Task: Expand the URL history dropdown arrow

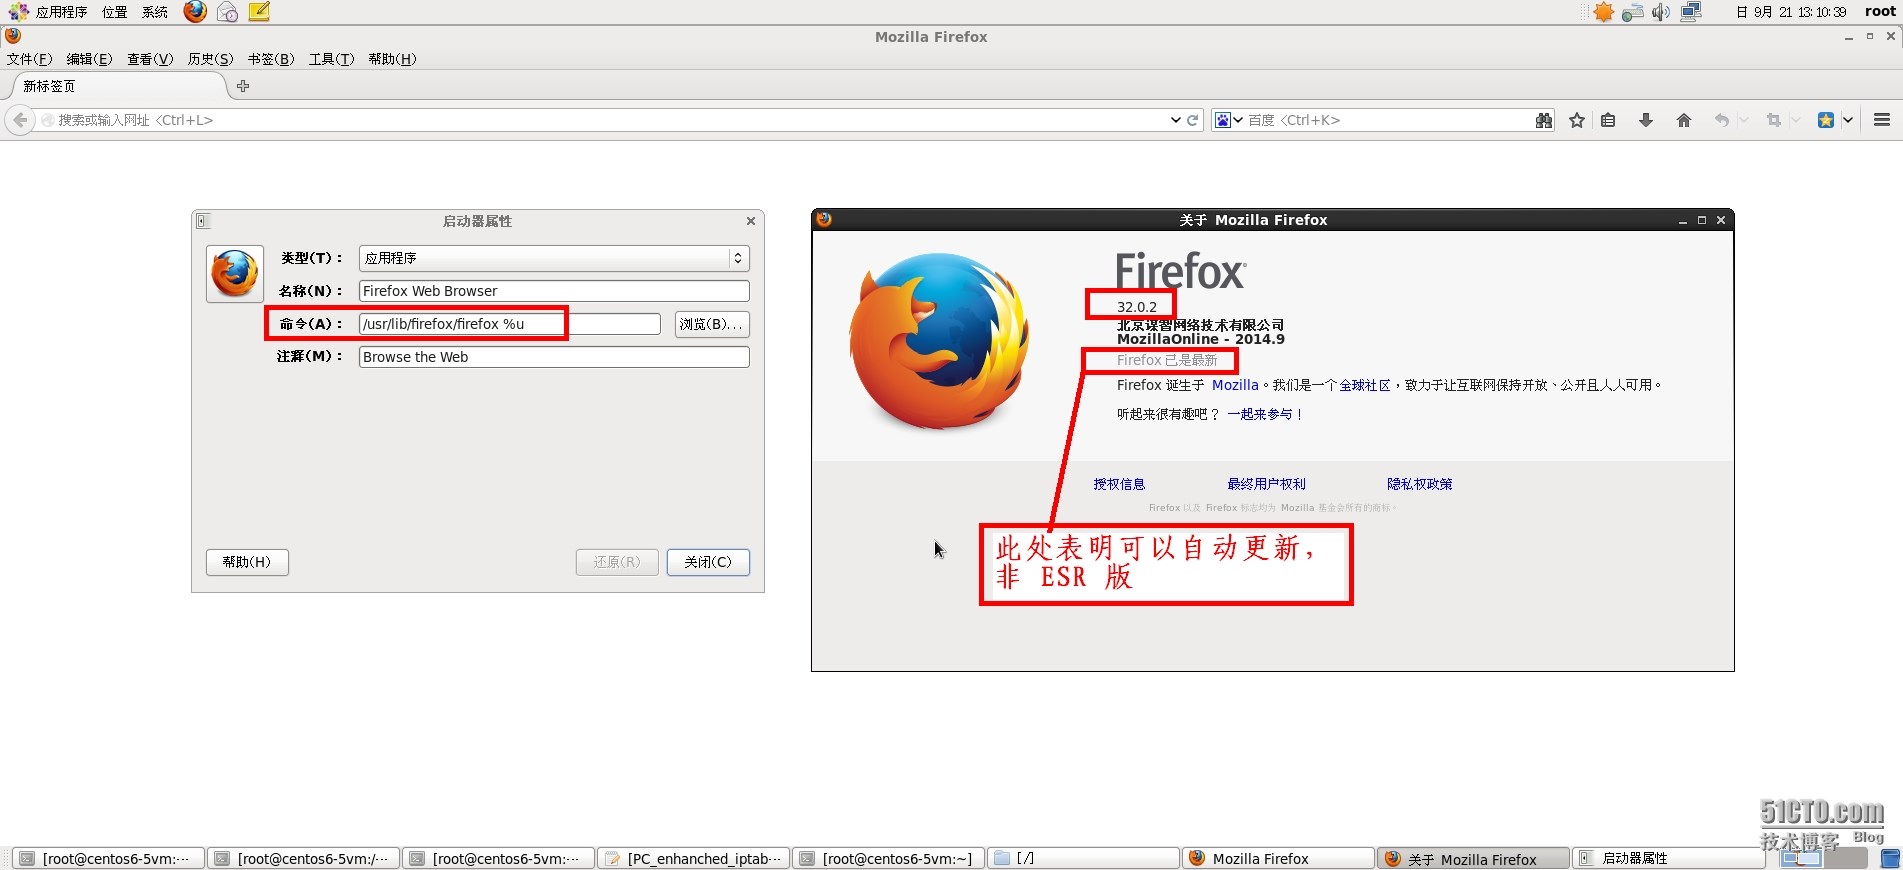Action: click(x=1176, y=120)
